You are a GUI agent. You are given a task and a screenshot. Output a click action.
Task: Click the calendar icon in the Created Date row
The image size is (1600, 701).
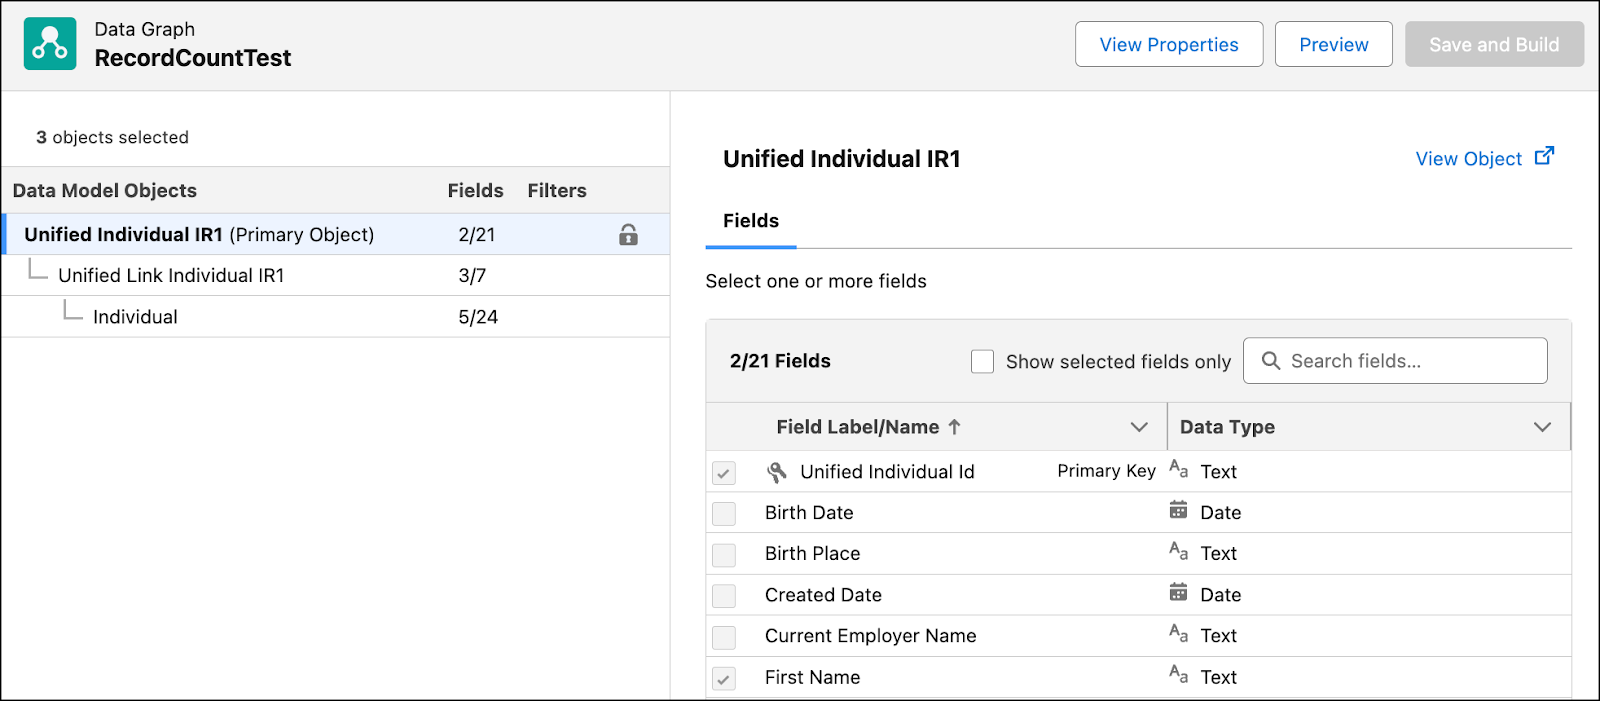click(x=1178, y=593)
